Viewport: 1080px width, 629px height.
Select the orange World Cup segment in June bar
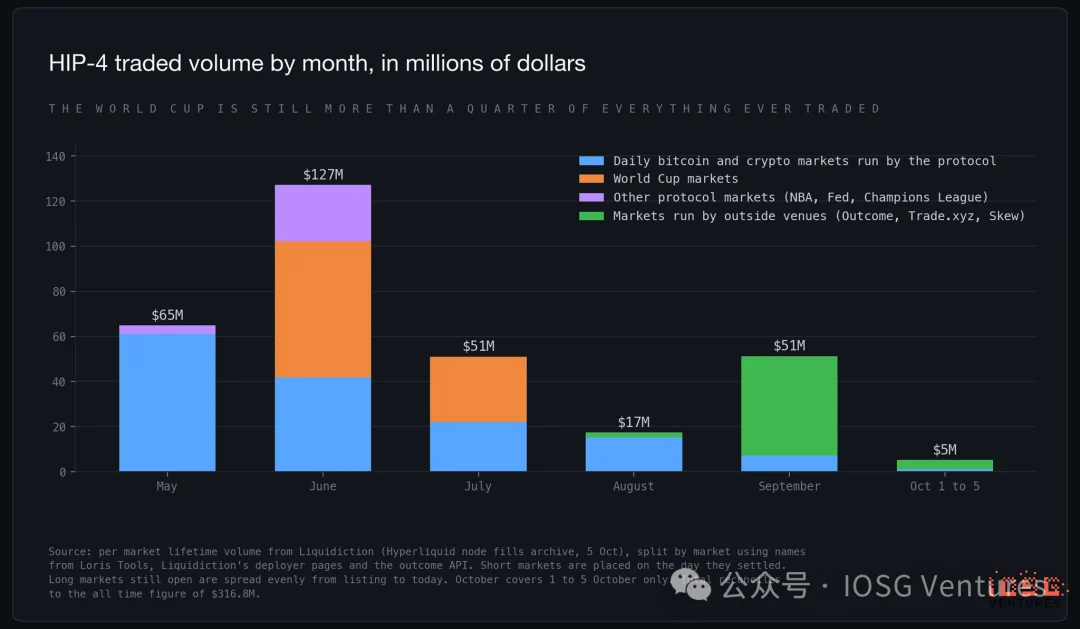pos(322,309)
